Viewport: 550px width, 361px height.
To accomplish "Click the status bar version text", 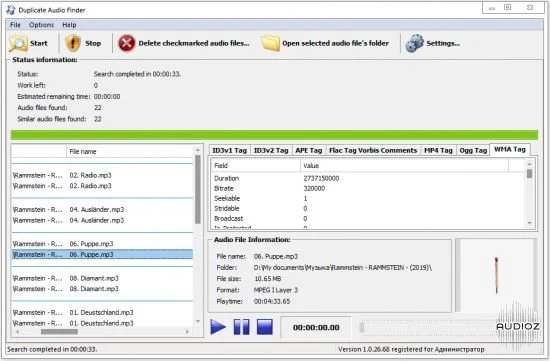I will [x=411, y=349].
